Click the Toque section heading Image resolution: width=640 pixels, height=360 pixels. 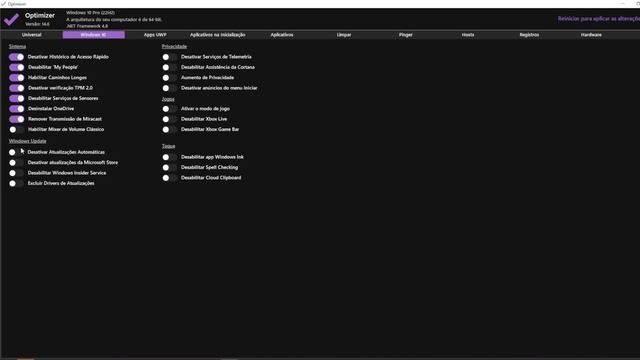pos(168,146)
